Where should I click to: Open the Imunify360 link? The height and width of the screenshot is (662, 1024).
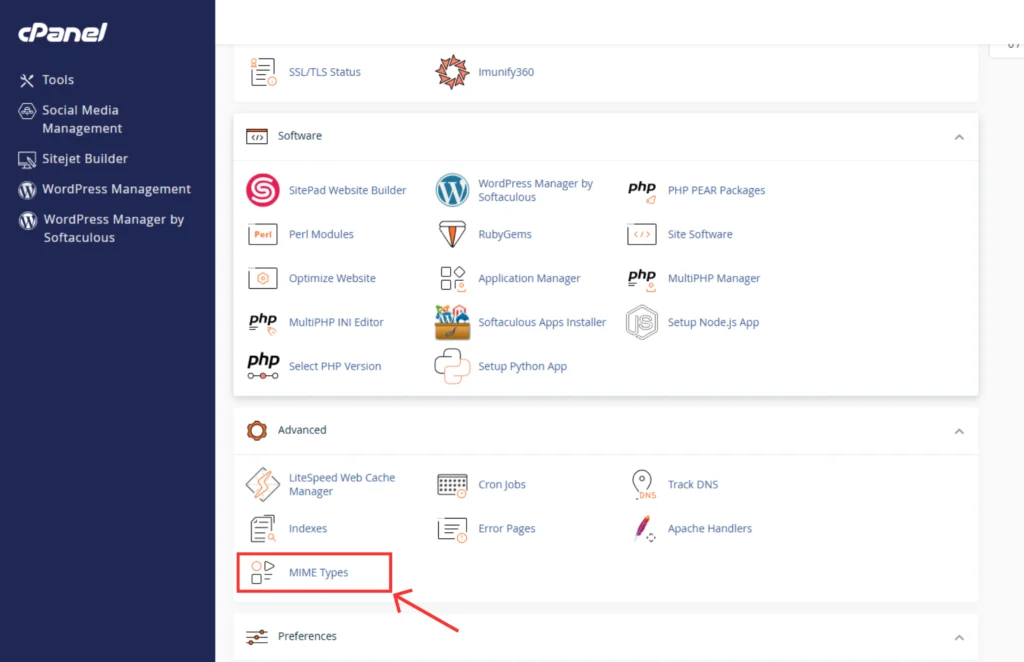(x=506, y=72)
